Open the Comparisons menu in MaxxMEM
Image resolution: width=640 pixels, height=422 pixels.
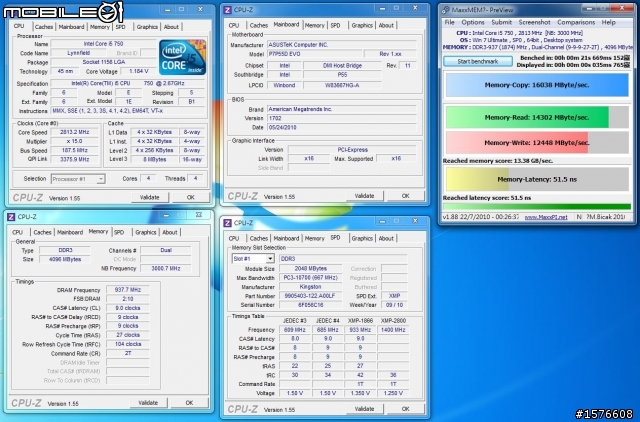tap(576, 22)
